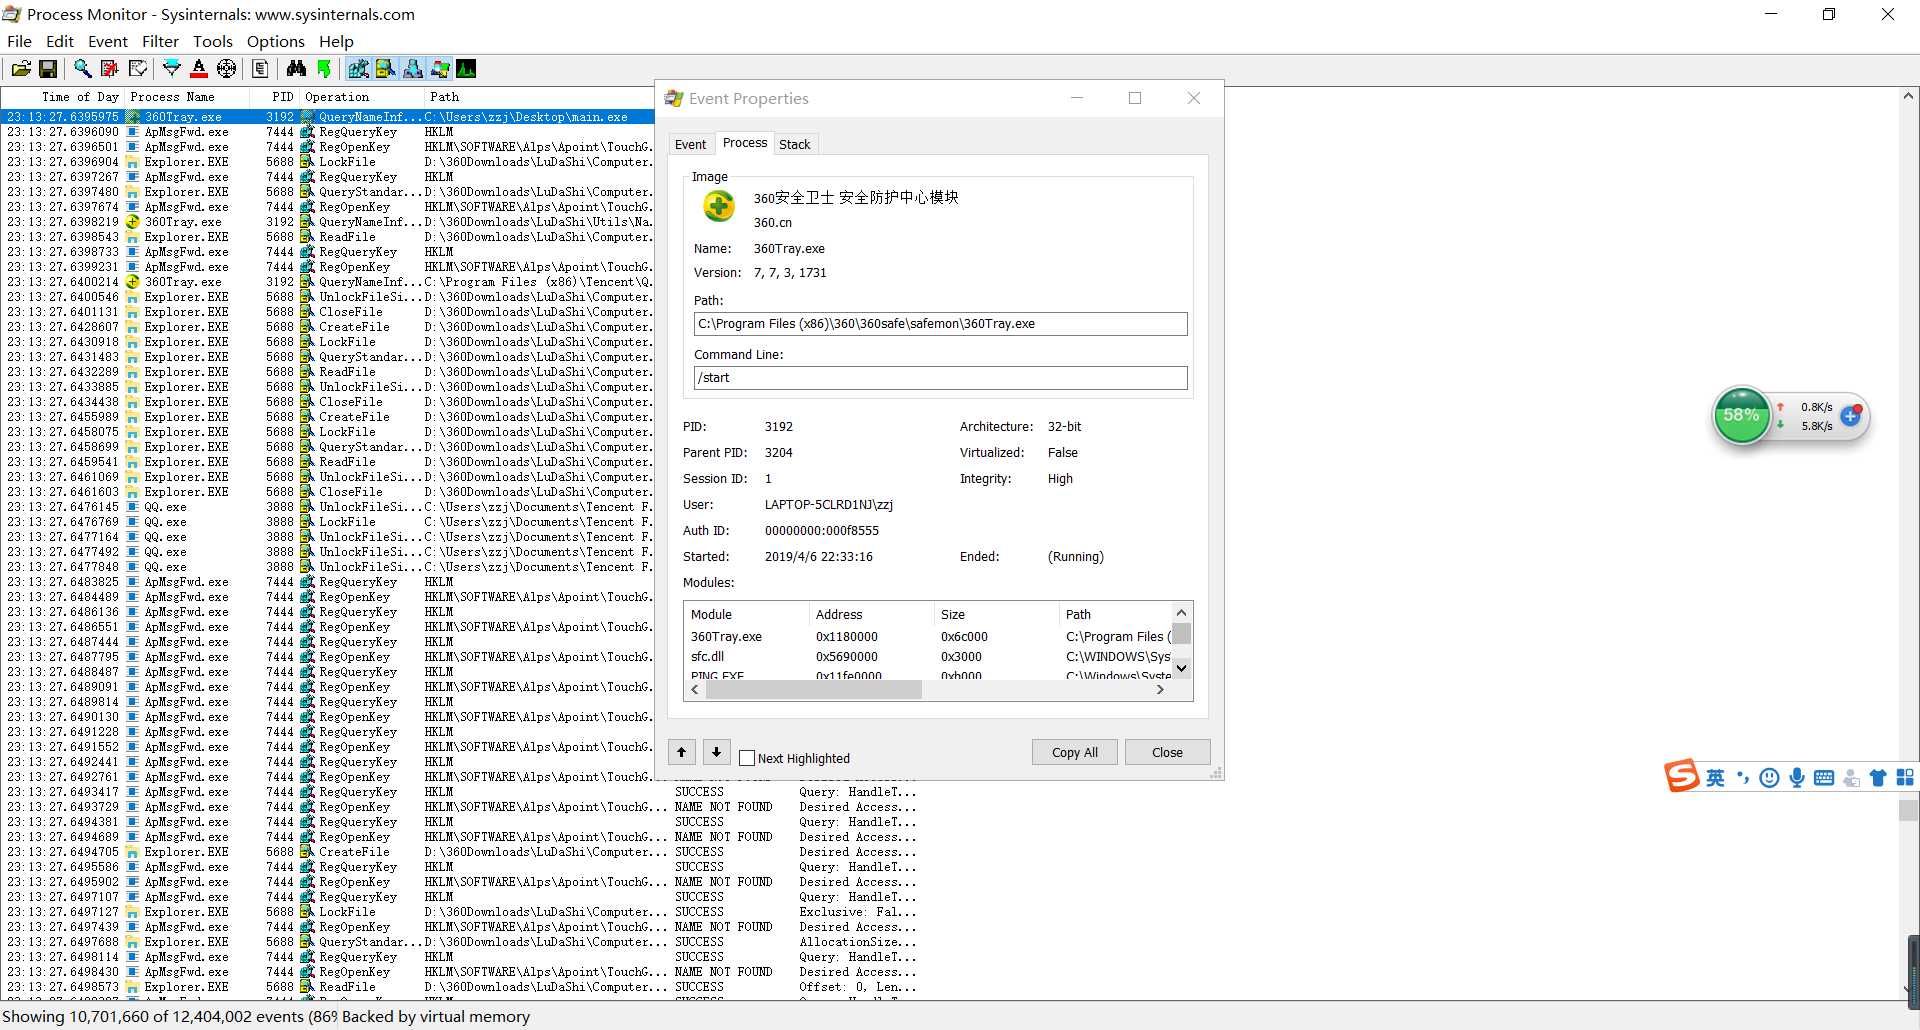Click the Find binoculars icon
This screenshot has height=1030, width=1920.
(x=296, y=68)
